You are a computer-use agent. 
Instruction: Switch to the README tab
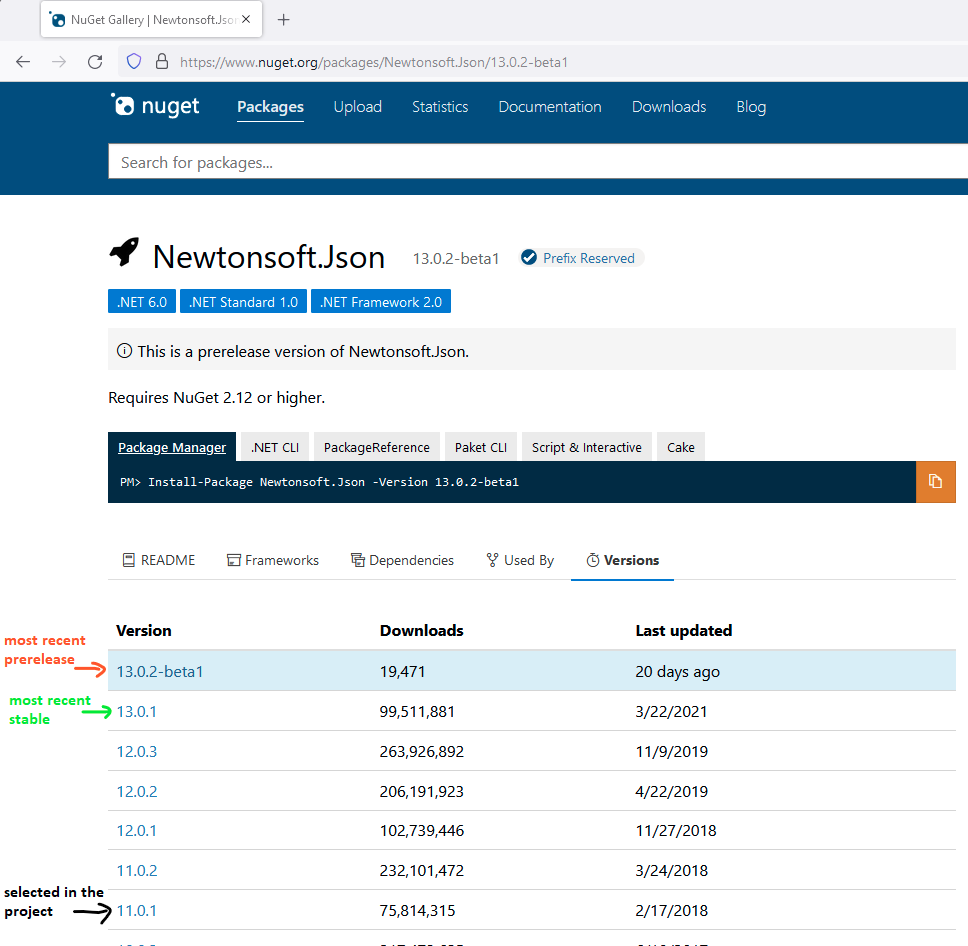point(159,560)
